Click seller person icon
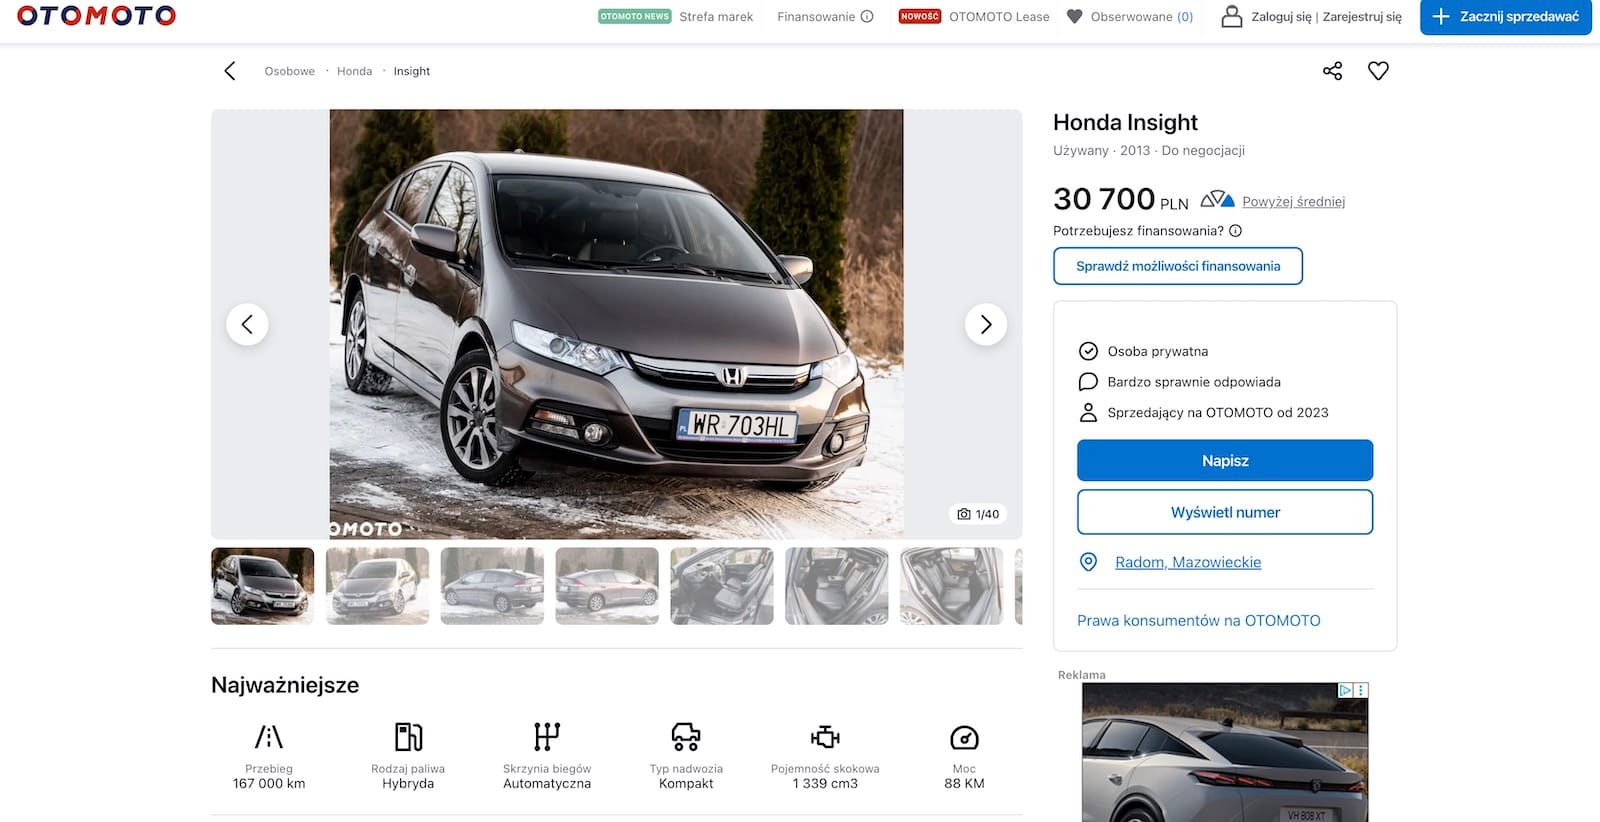1600x822 pixels. pyautogui.click(x=1088, y=412)
